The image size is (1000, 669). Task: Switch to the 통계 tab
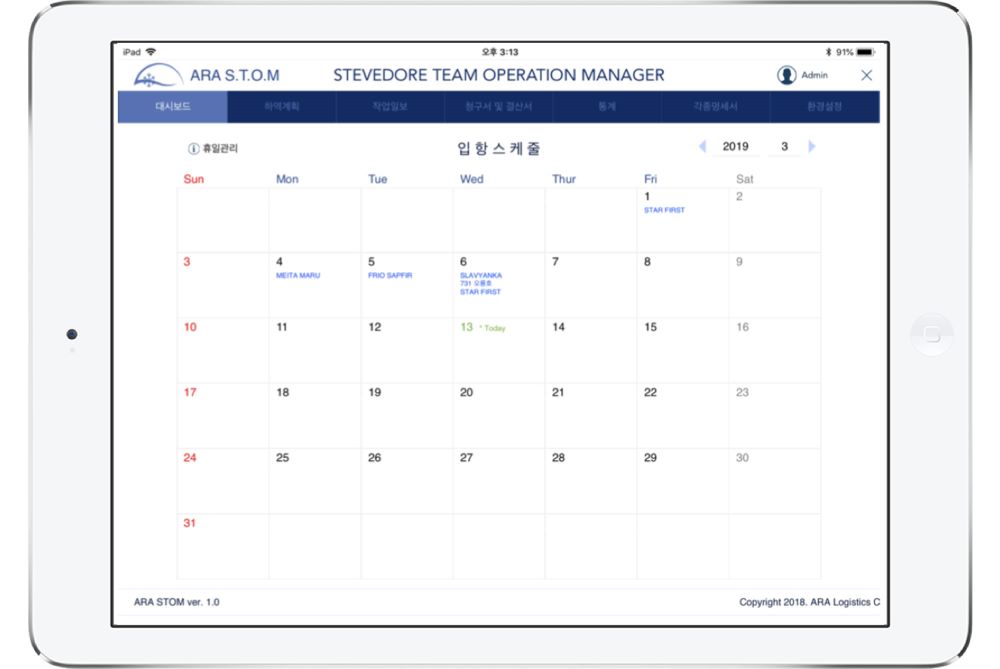(607, 107)
